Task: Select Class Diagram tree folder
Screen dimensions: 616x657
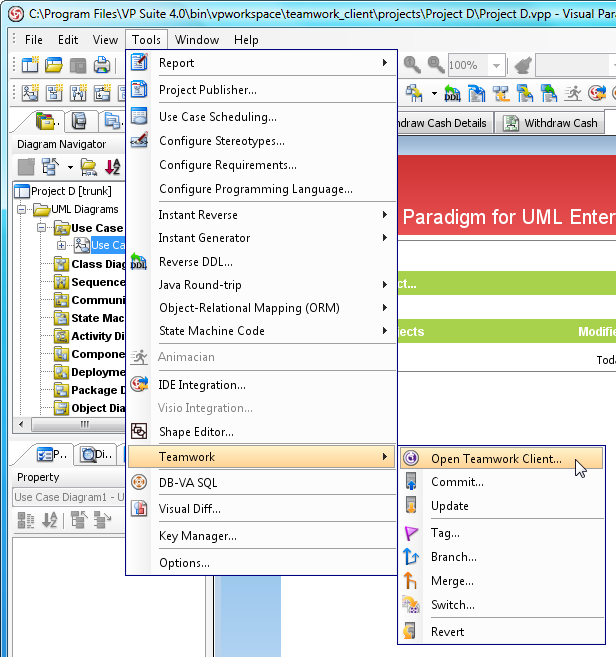Action: coord(90,264)
